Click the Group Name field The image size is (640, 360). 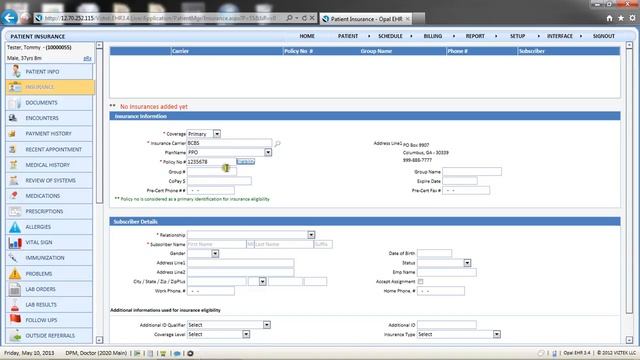(x=472, y=171)
